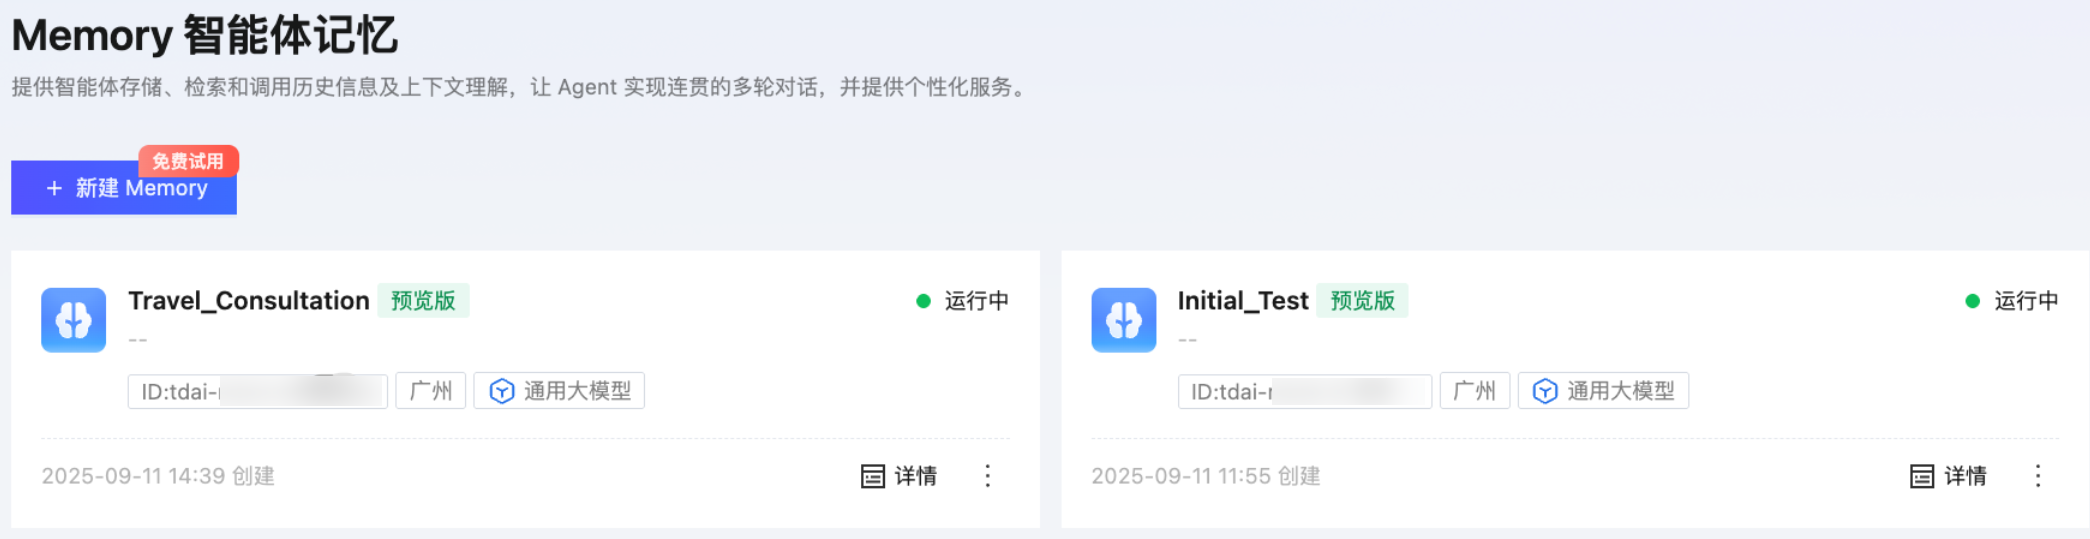Click the Initial_Test ID tag
Image resolution: width=2090 pixels, height=539 pixels.
point(1304,391)
